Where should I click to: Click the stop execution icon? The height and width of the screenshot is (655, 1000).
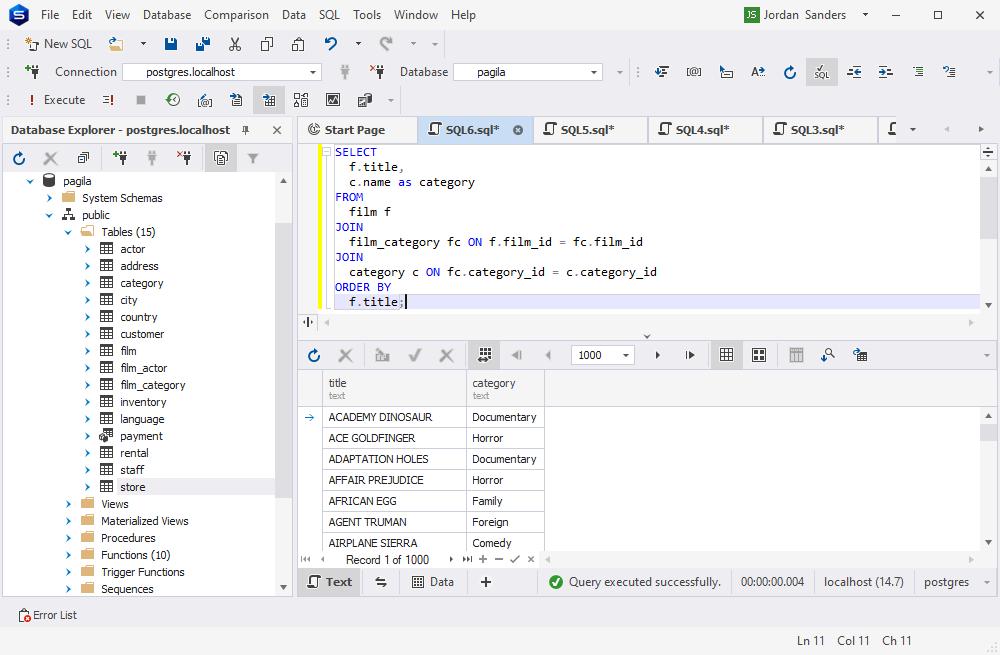coord(141,99)
